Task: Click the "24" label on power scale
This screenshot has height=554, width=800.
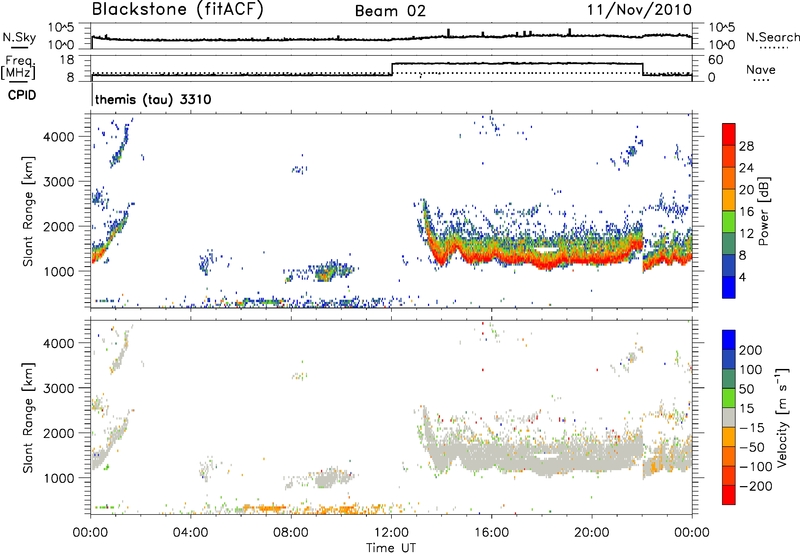Action: pyautogui.click(x=746, y=168)
